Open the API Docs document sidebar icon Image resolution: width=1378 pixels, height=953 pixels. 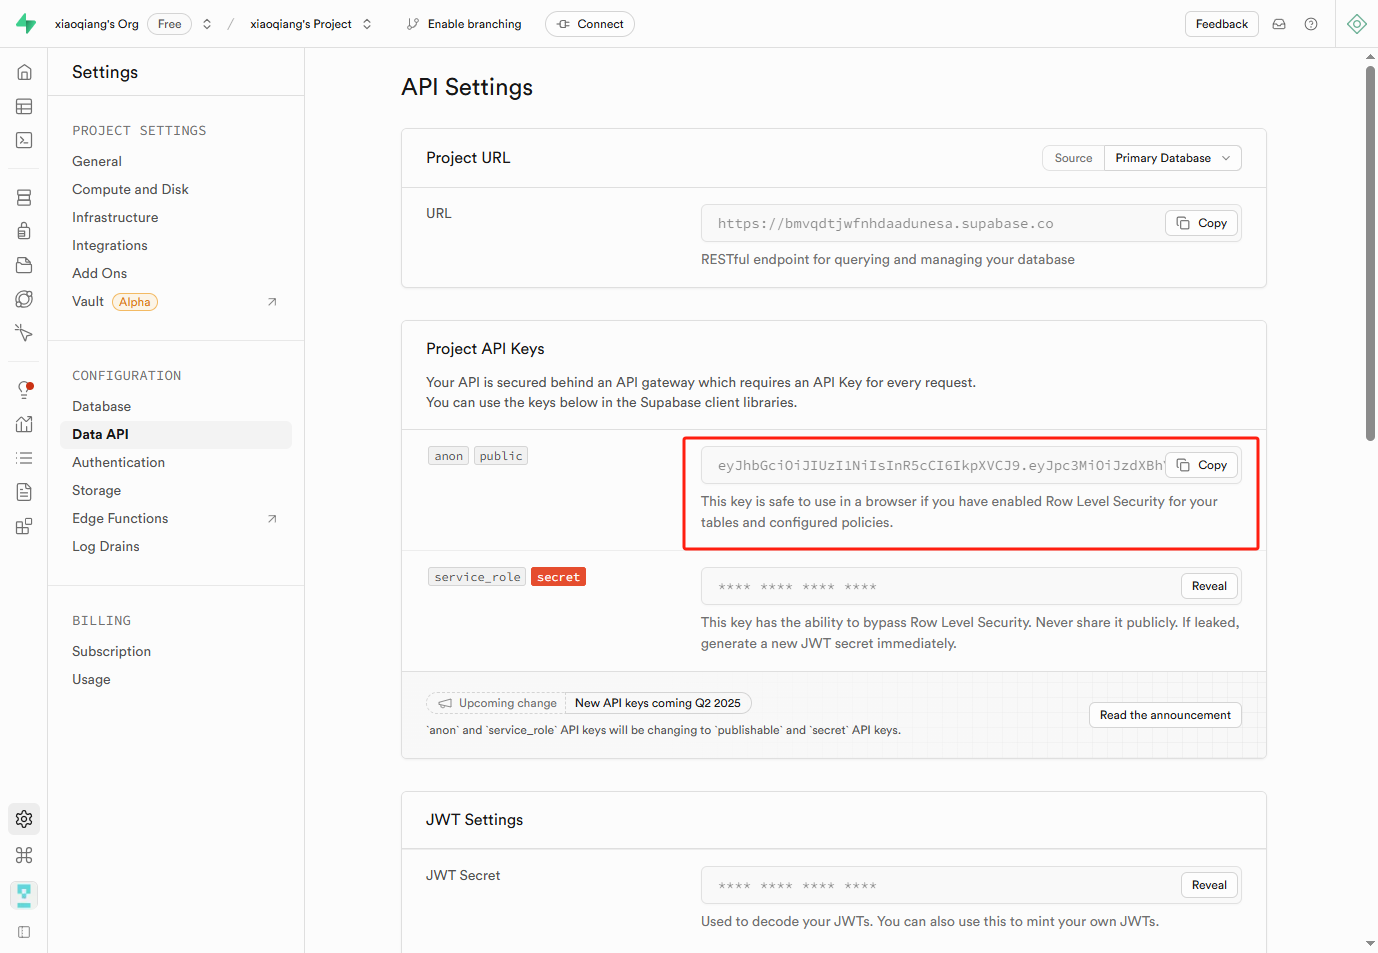24,492
